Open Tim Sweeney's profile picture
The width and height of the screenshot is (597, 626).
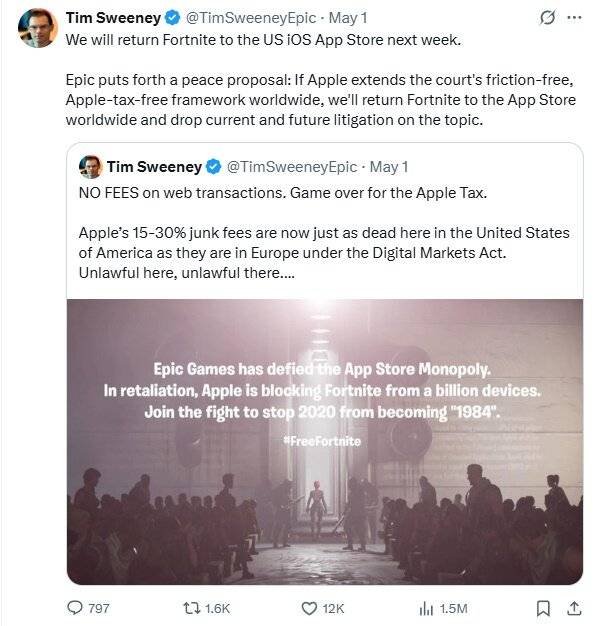click(38, 28)
